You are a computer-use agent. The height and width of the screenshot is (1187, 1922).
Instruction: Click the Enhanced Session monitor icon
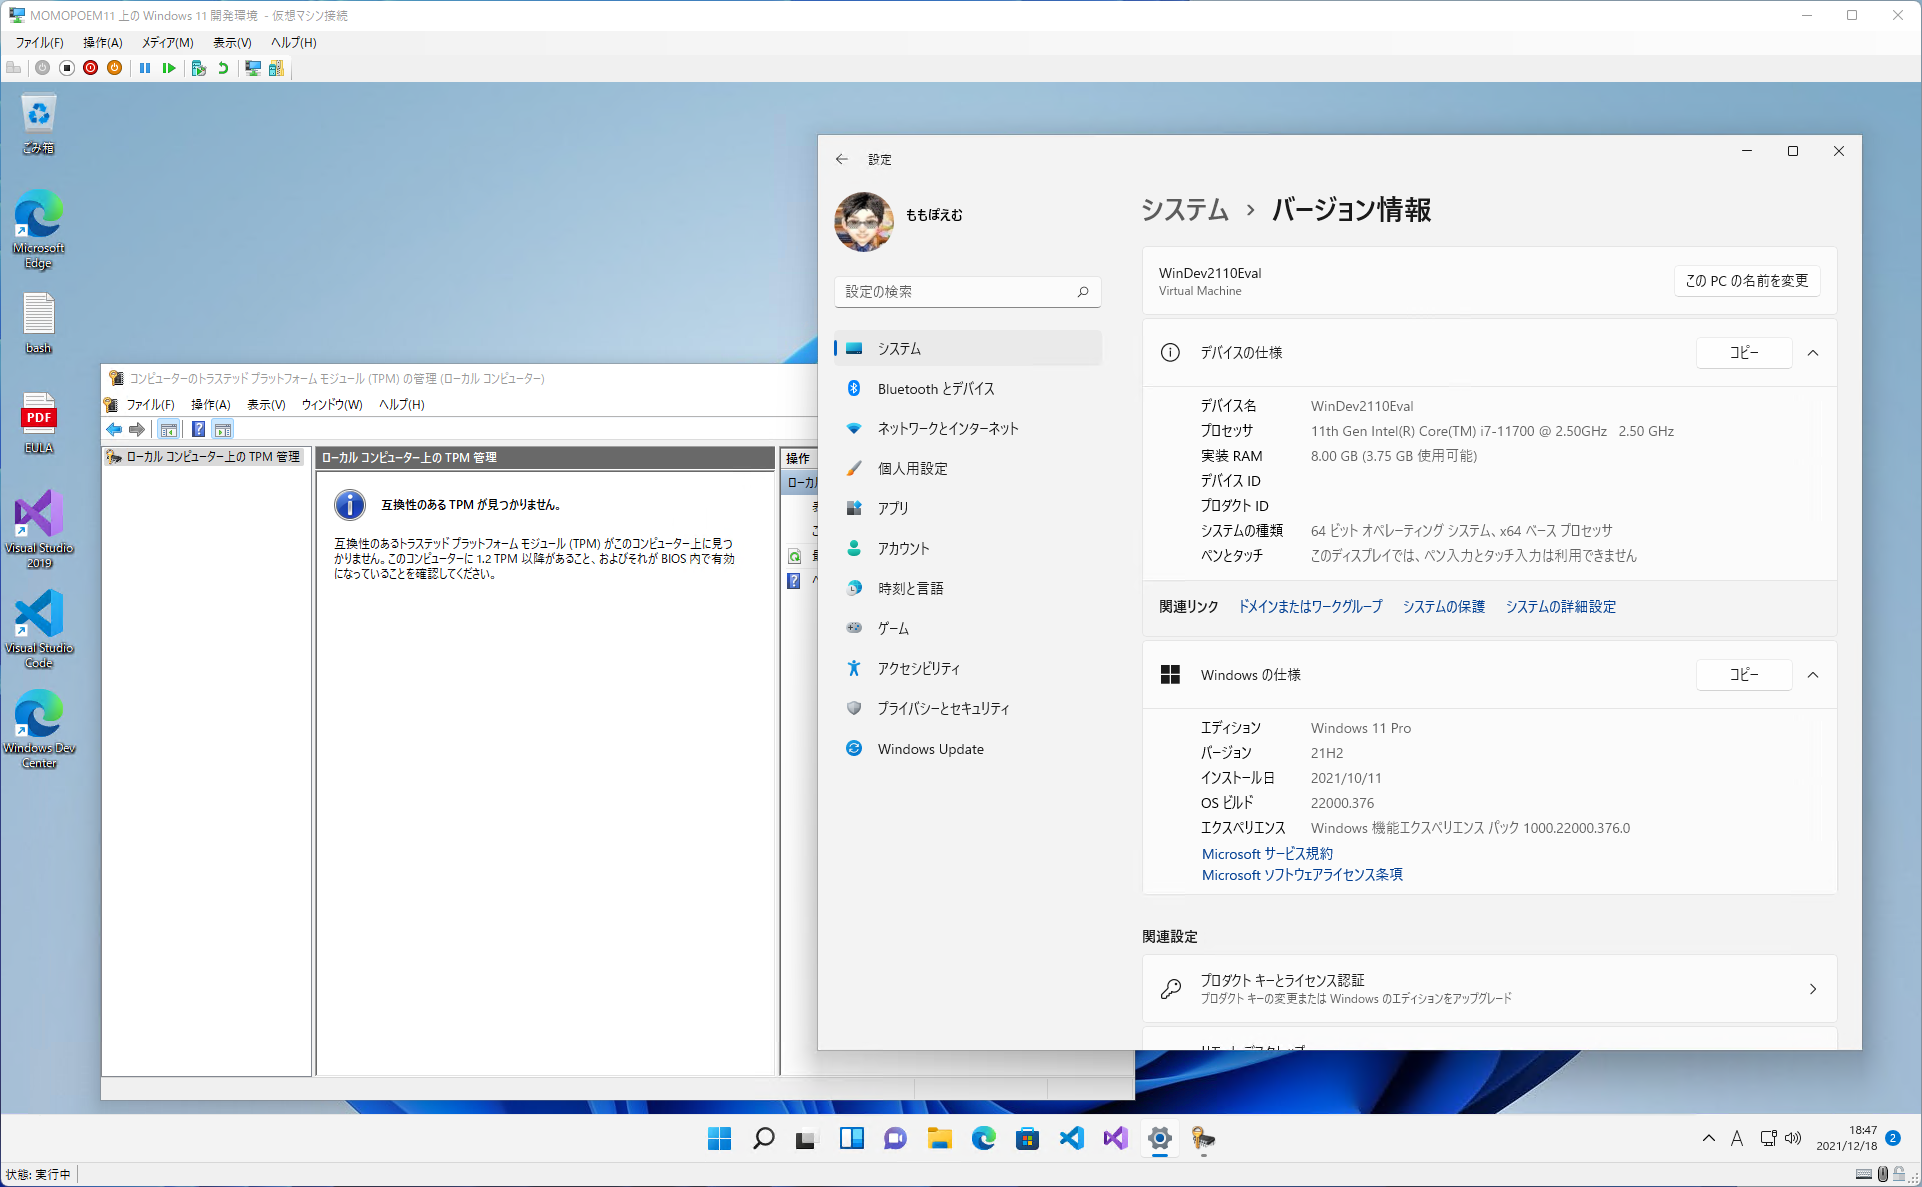(253, 68)
